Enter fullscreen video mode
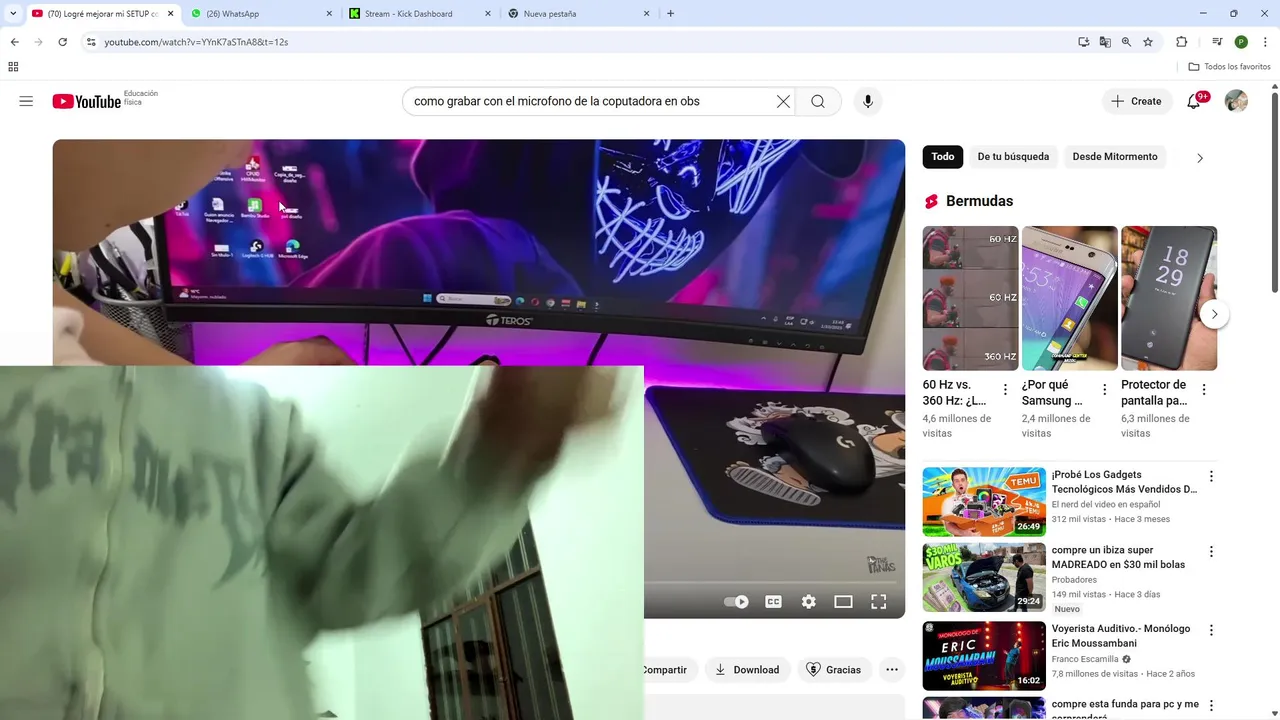Image resolution: width=1280 pixels, height=720 pixels. tap(879, 601)
